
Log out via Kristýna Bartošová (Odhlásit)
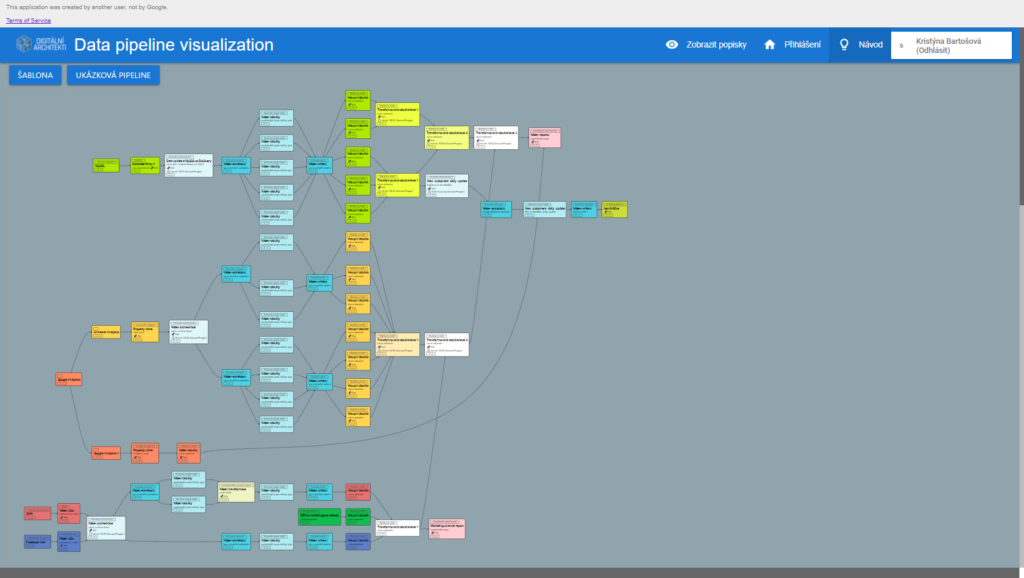[x=951, y=46]
